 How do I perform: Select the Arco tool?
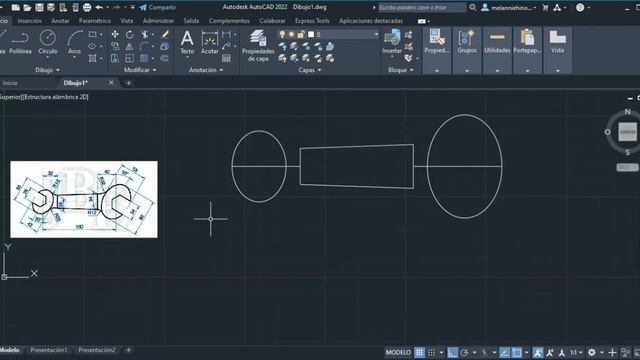pyautogui.click(x=74, y=42)
